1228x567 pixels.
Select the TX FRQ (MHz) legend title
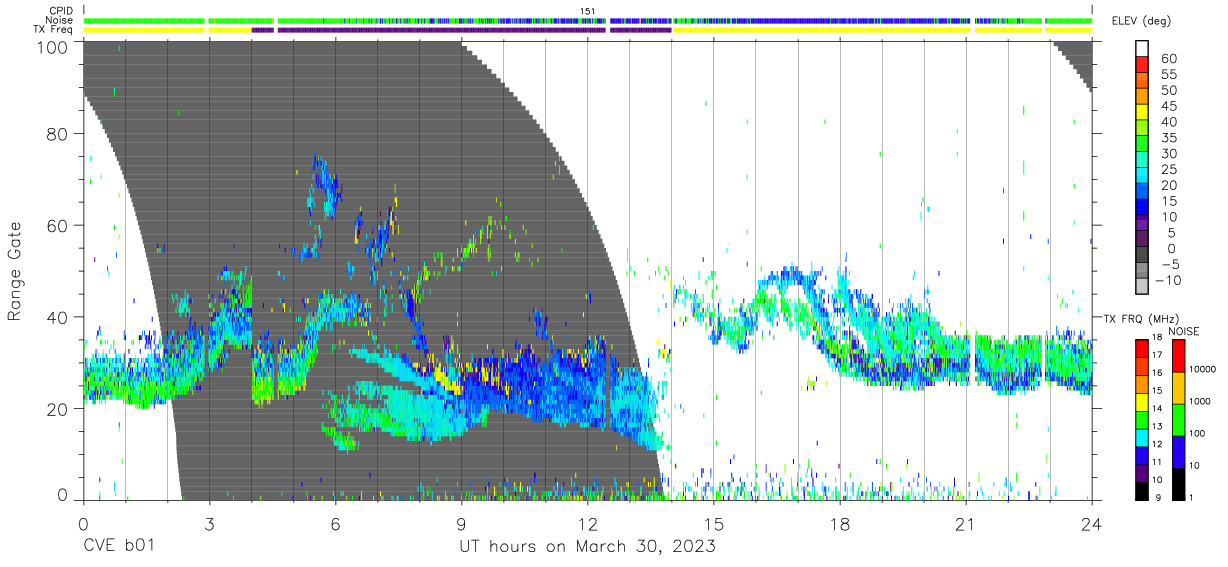point(1141,318)
